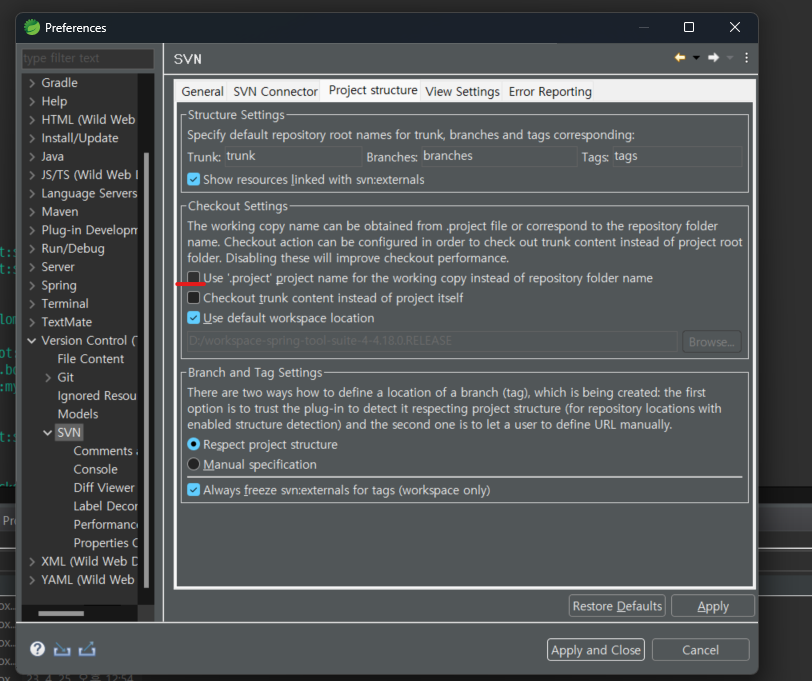Click the Cancel button
812x681 pixels.
[x=700, y=650]
